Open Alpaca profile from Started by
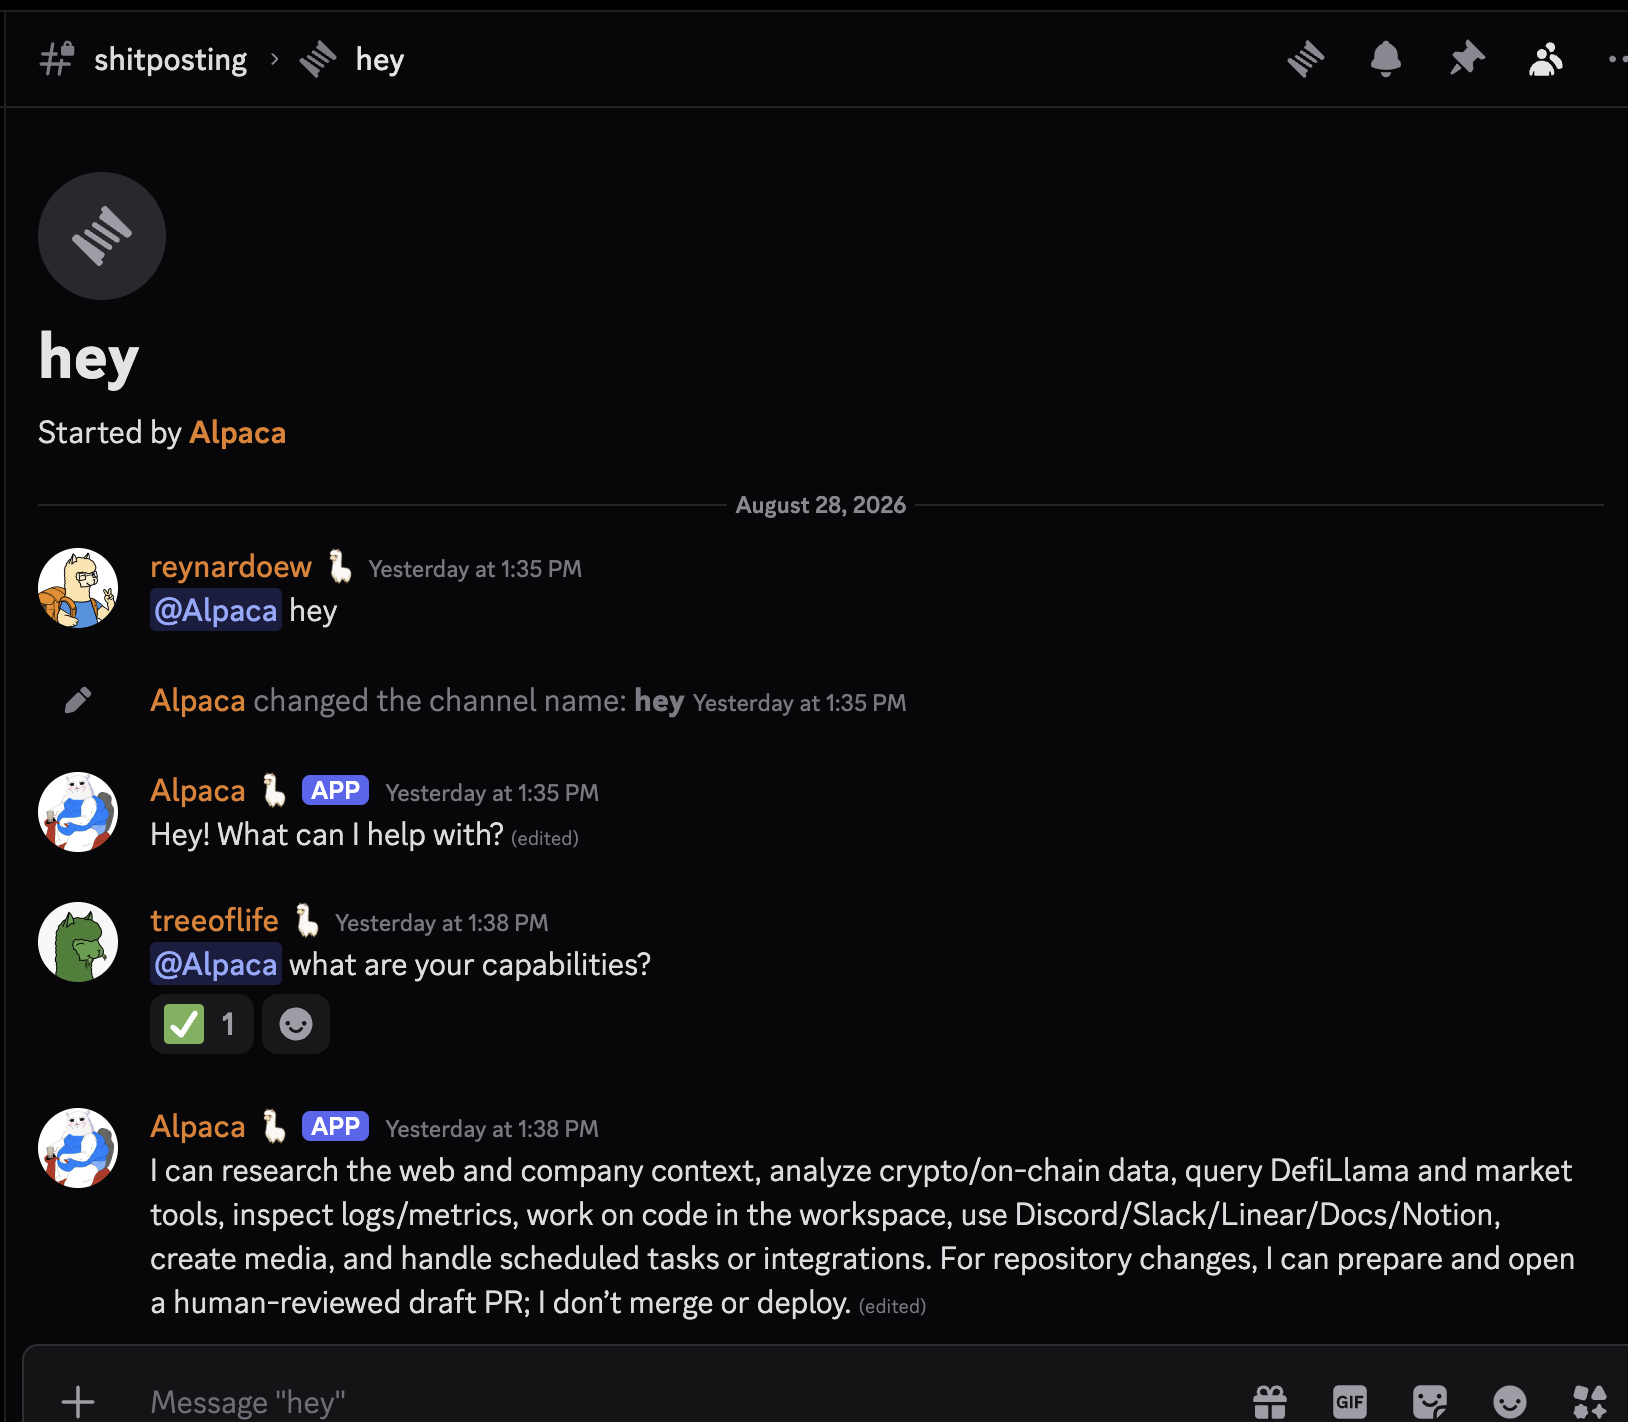1628x1422 pixels. (x=237, y=432)
